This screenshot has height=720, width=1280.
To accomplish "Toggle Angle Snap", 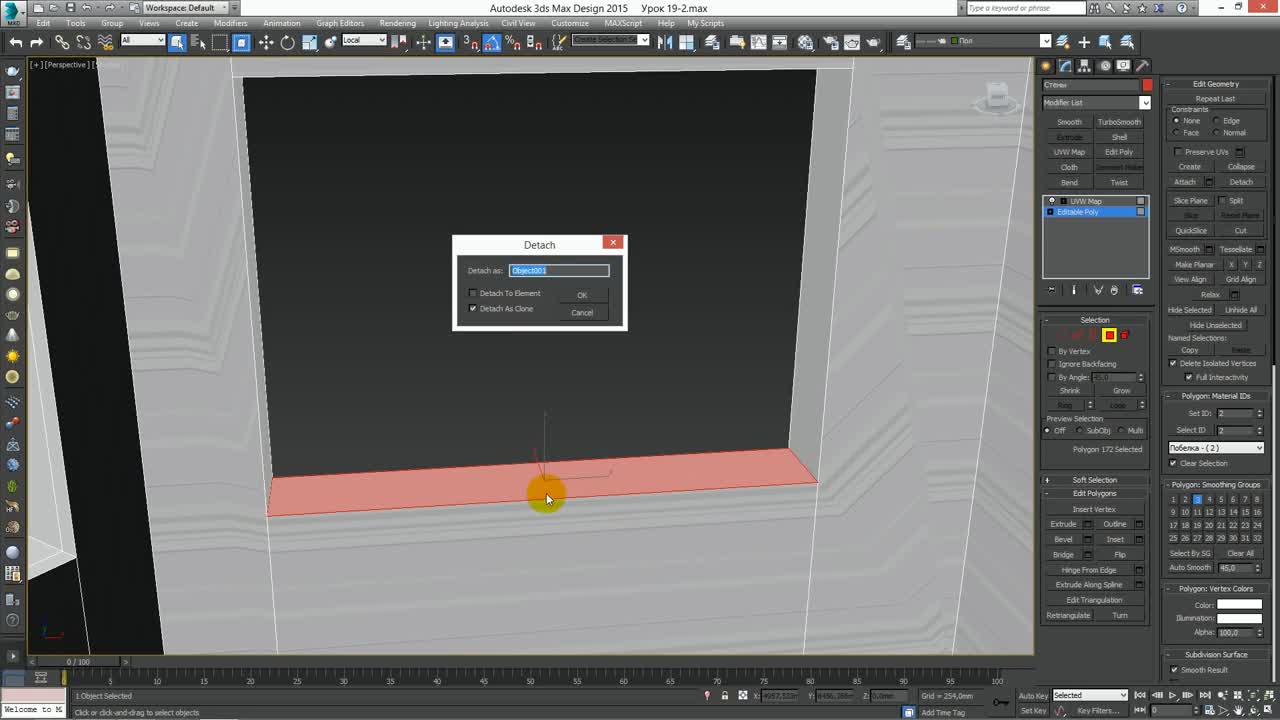I will [x=492, y=42].
